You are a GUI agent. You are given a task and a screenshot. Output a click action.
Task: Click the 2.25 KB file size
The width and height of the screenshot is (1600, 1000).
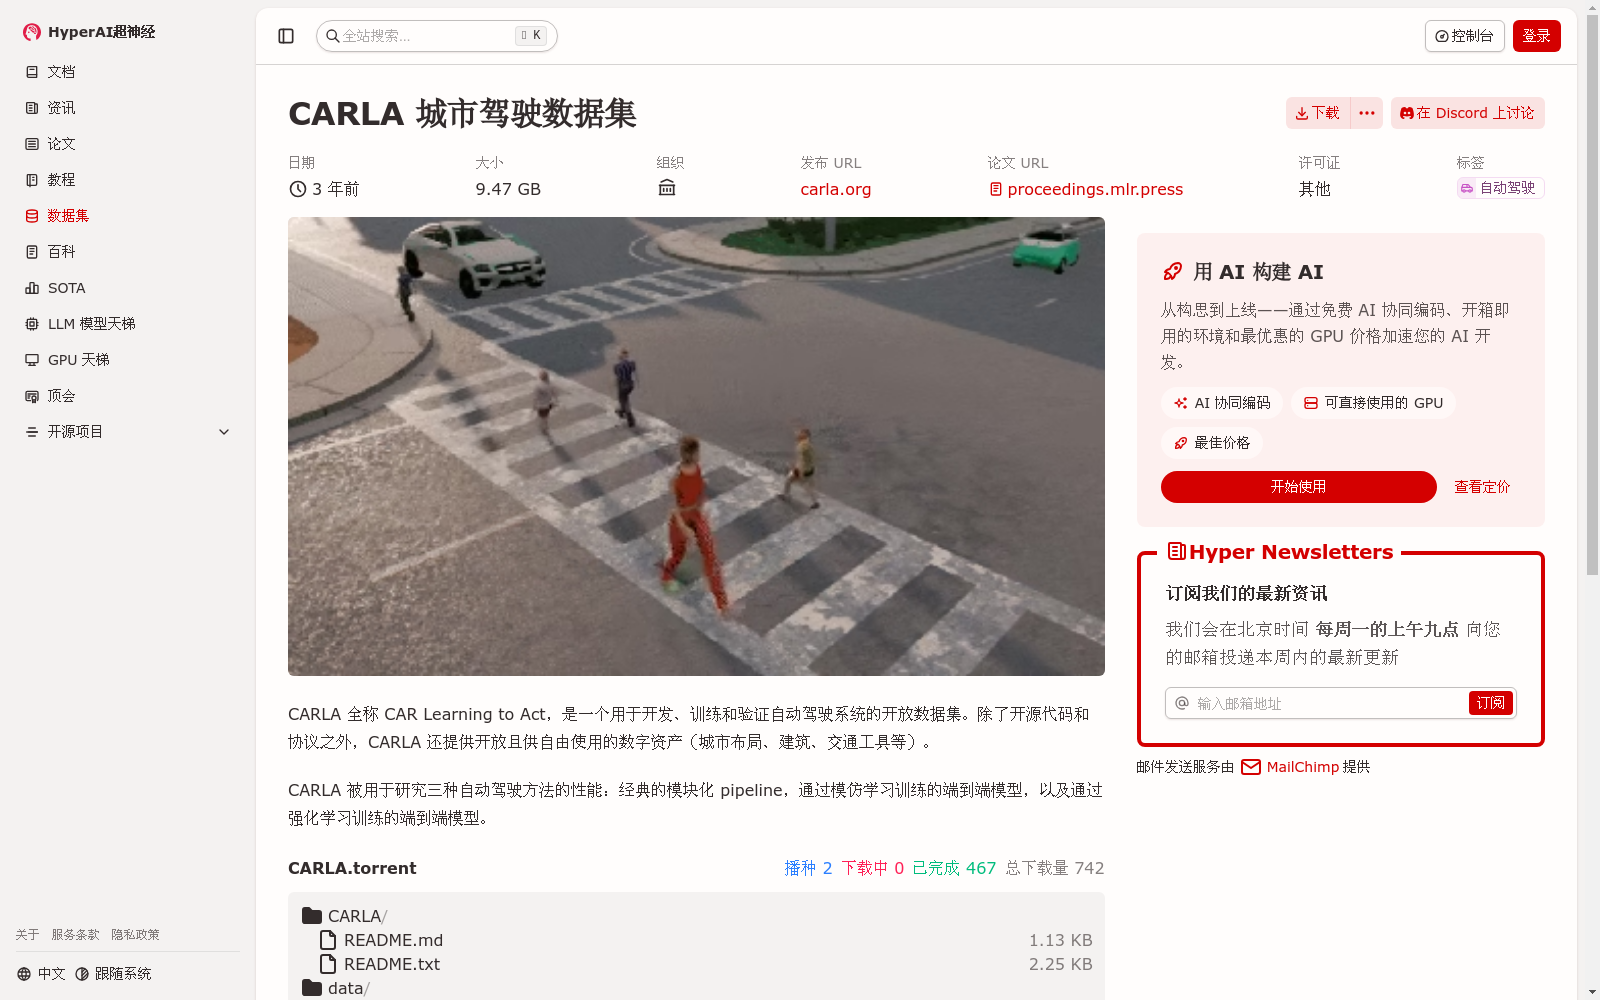click(x=1060, y=964)
